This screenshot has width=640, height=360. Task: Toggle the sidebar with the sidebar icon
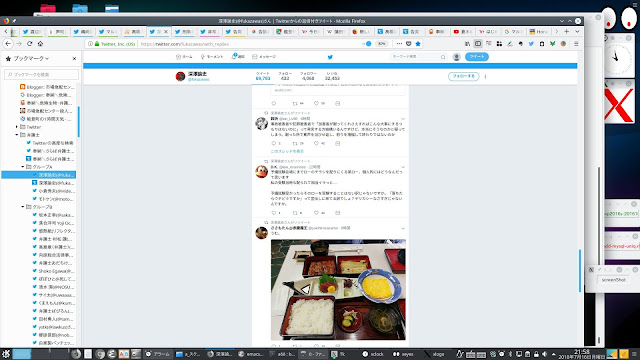coord(478,44)
